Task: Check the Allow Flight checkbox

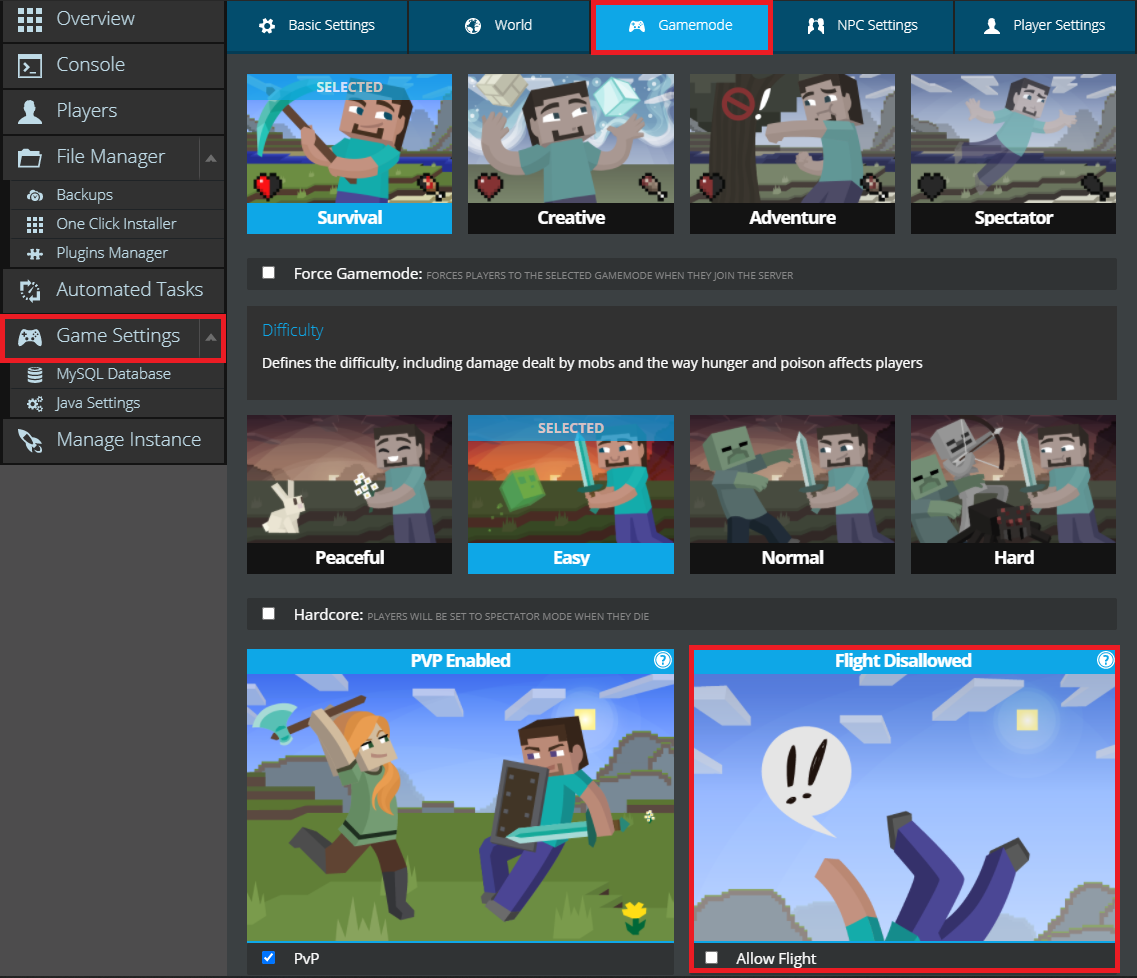Action: (711, 958)
